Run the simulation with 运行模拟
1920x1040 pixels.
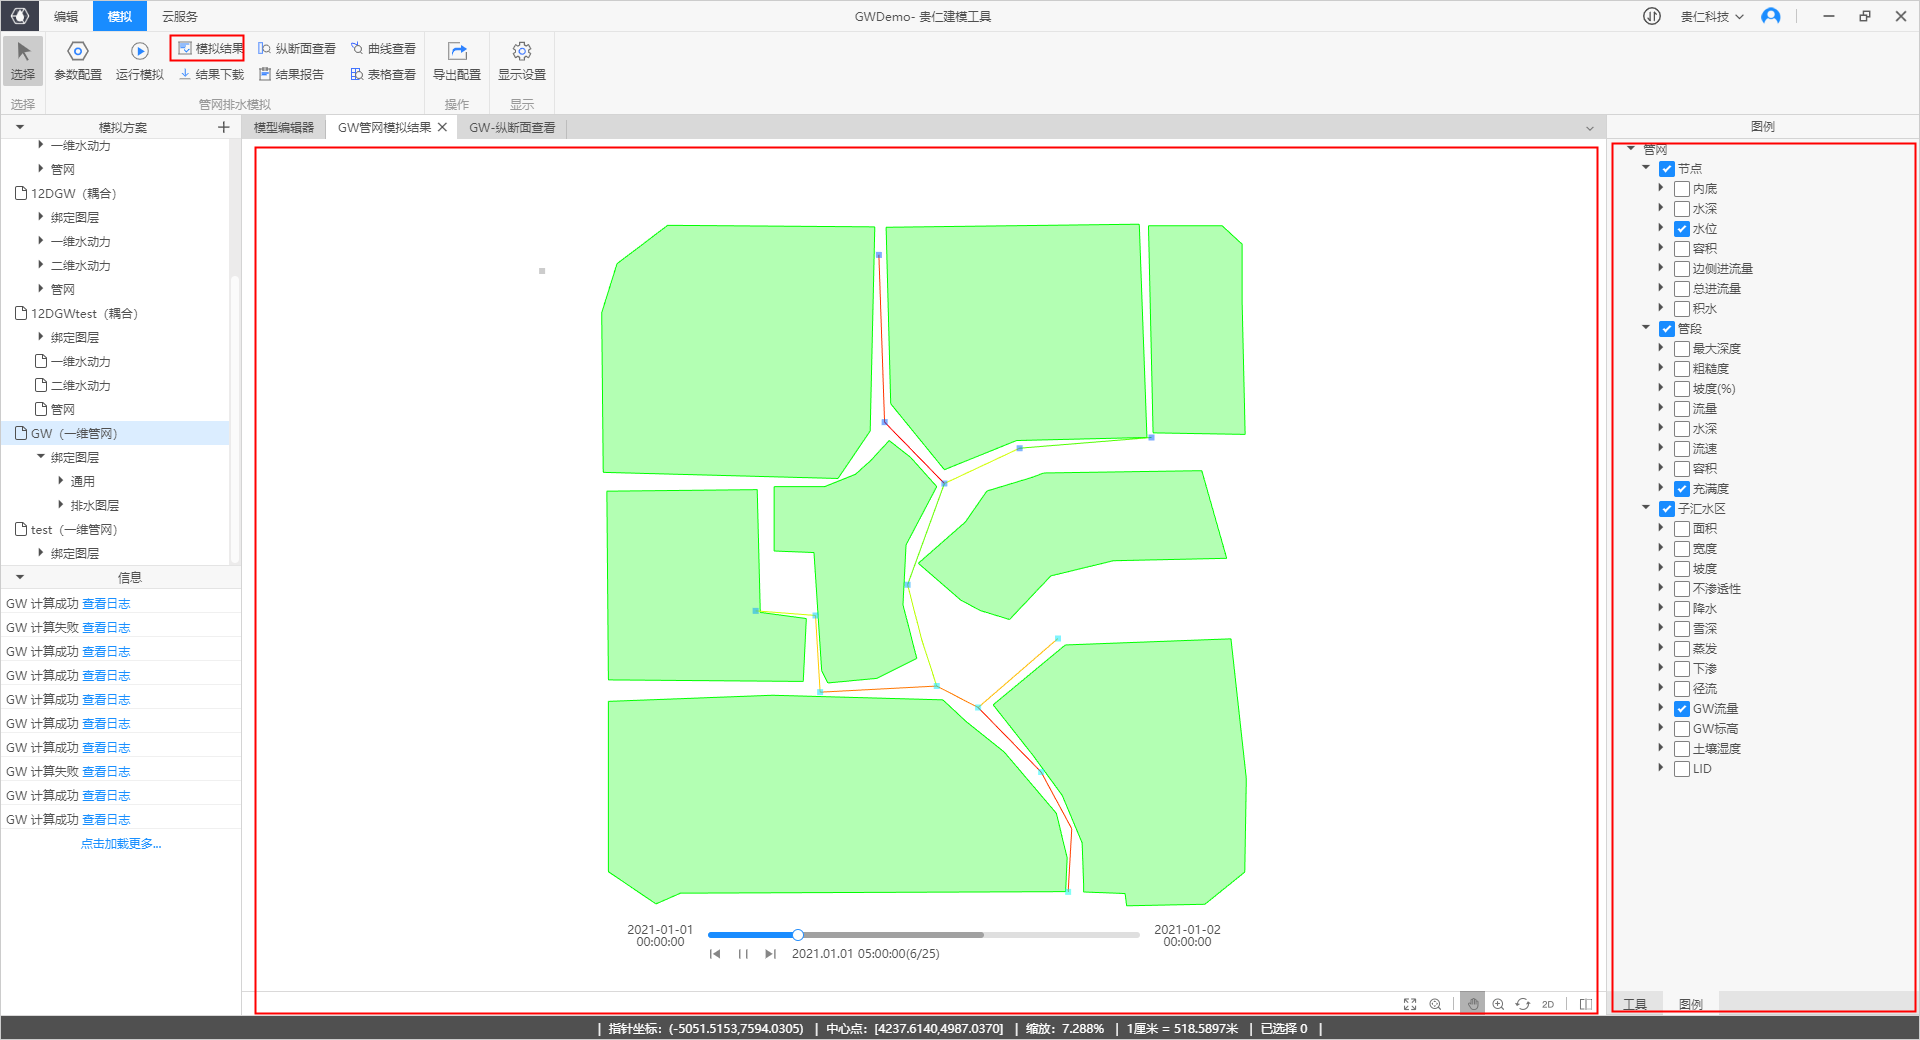click(x=139, y=60)
